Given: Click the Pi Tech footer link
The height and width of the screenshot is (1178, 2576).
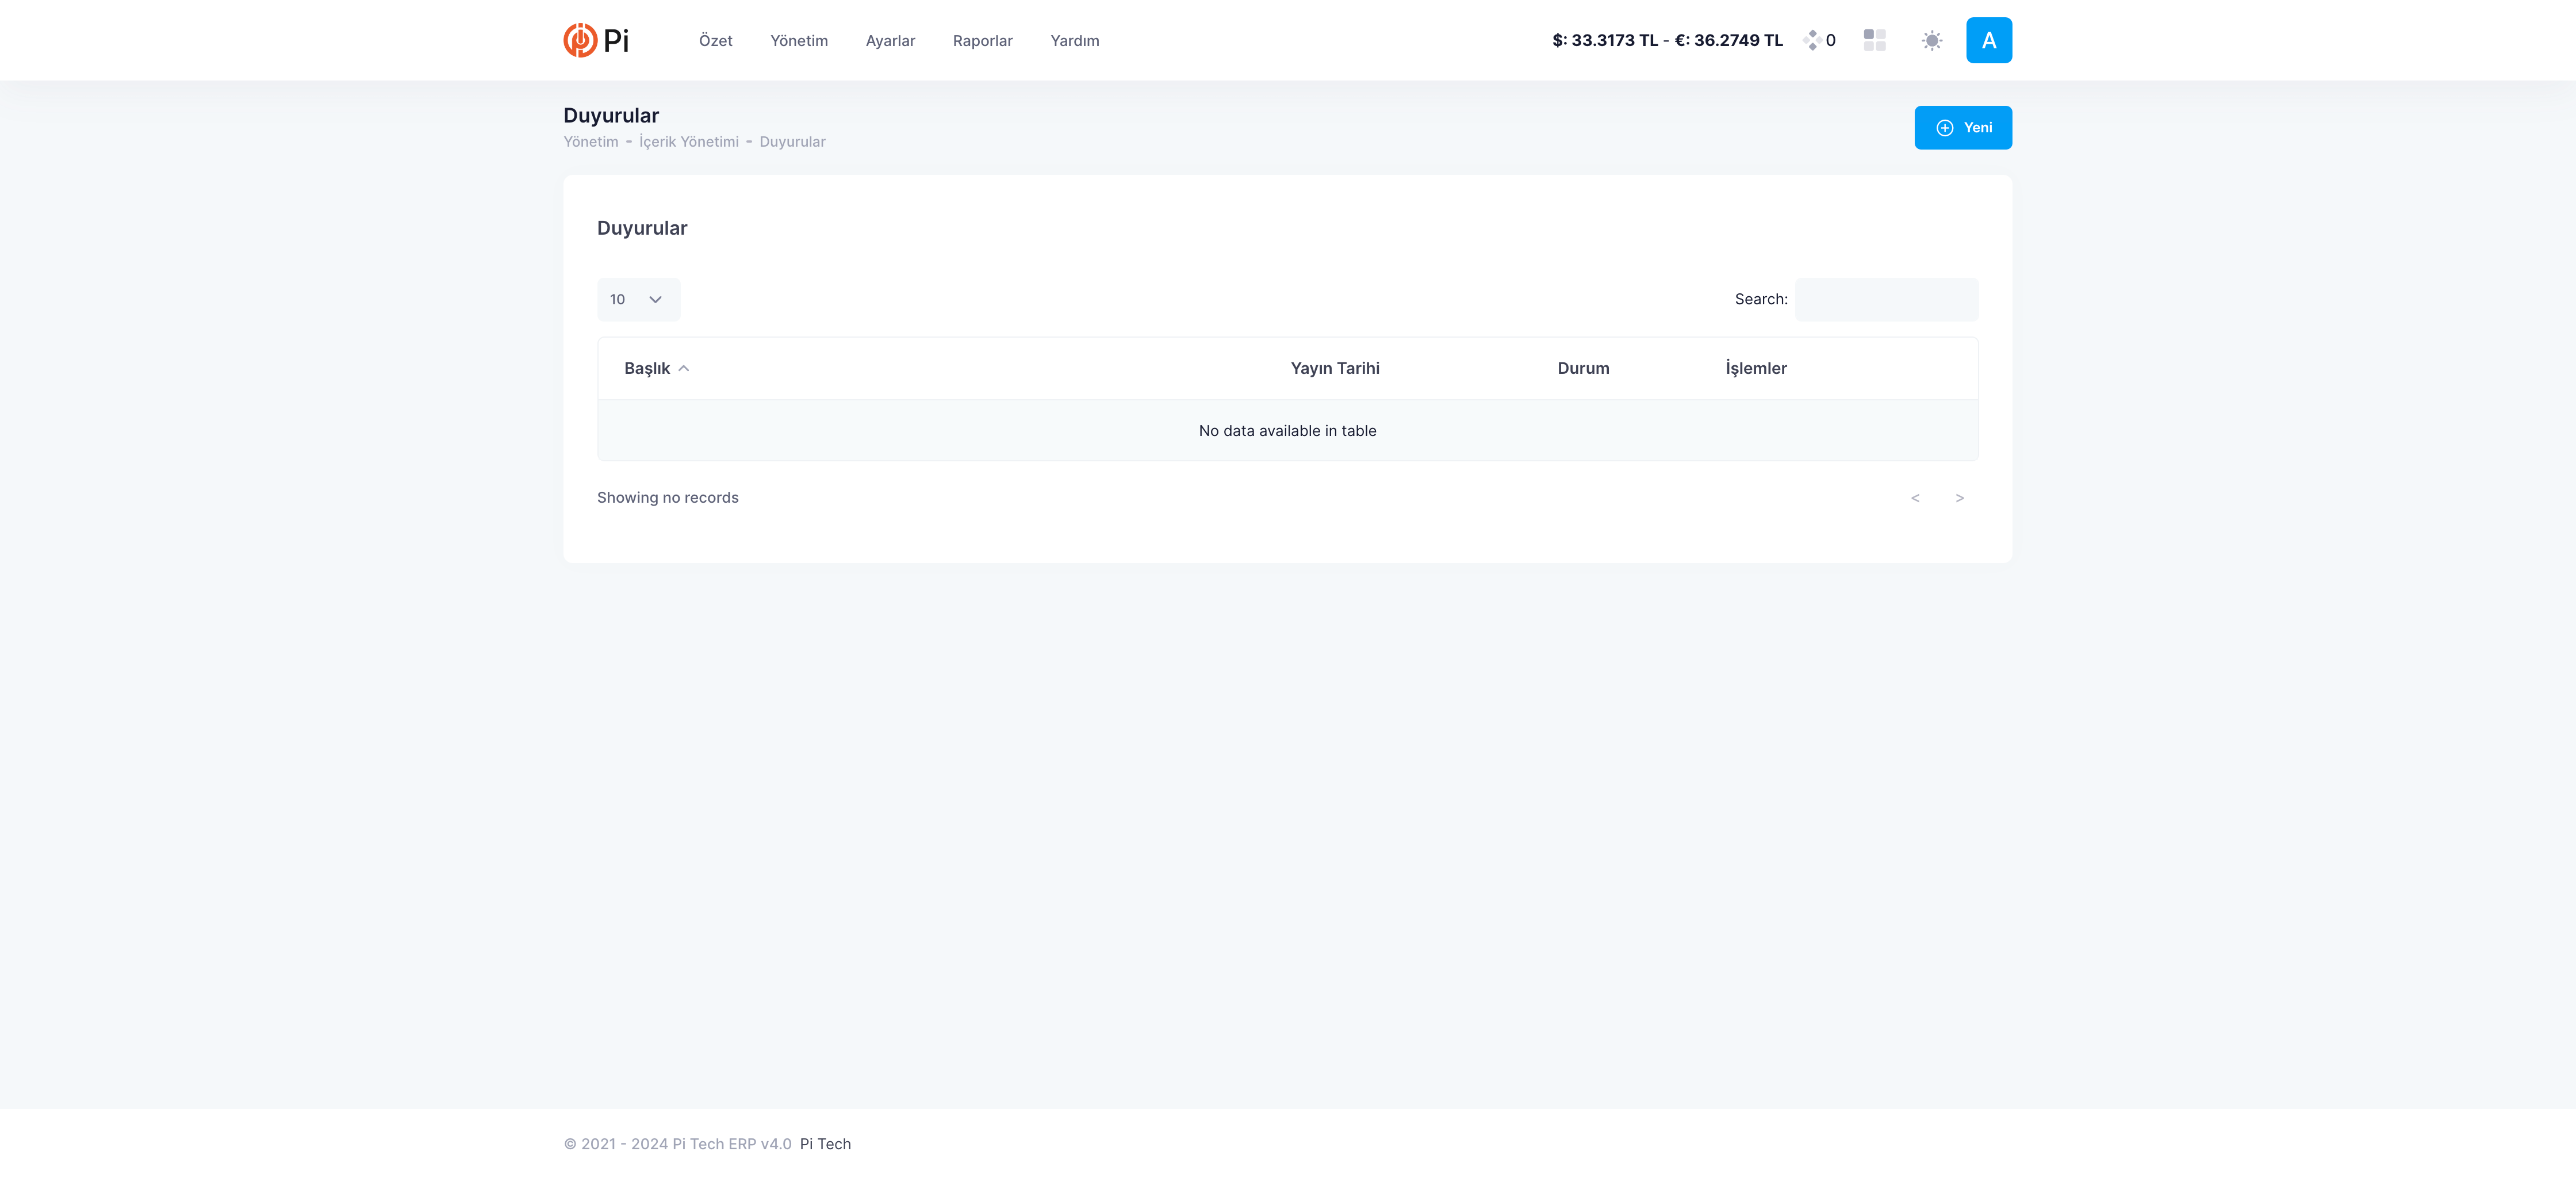Looking at the screenshot, I should 825,1144.
